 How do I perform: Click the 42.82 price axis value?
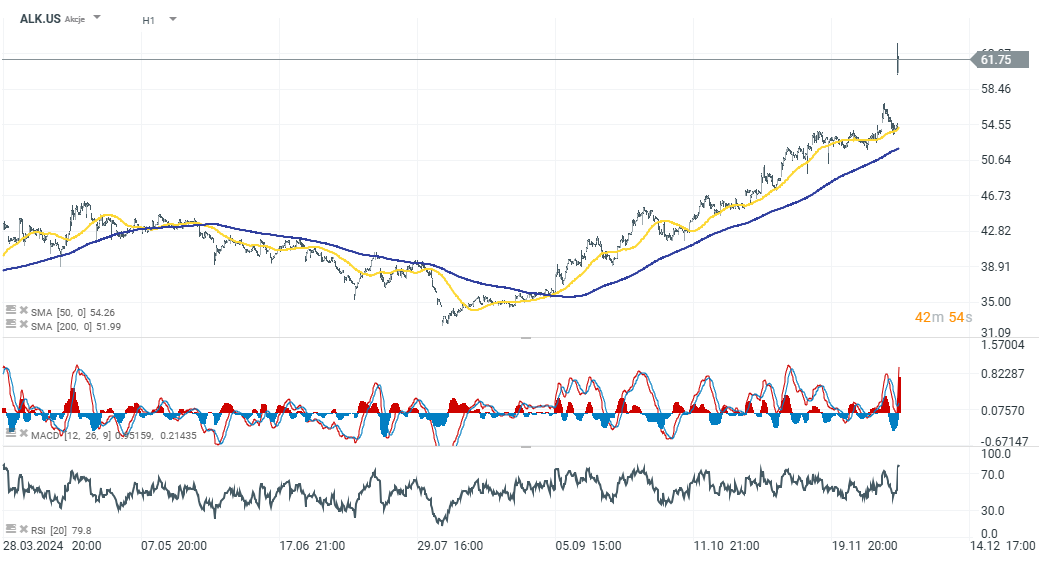[996, 231]
